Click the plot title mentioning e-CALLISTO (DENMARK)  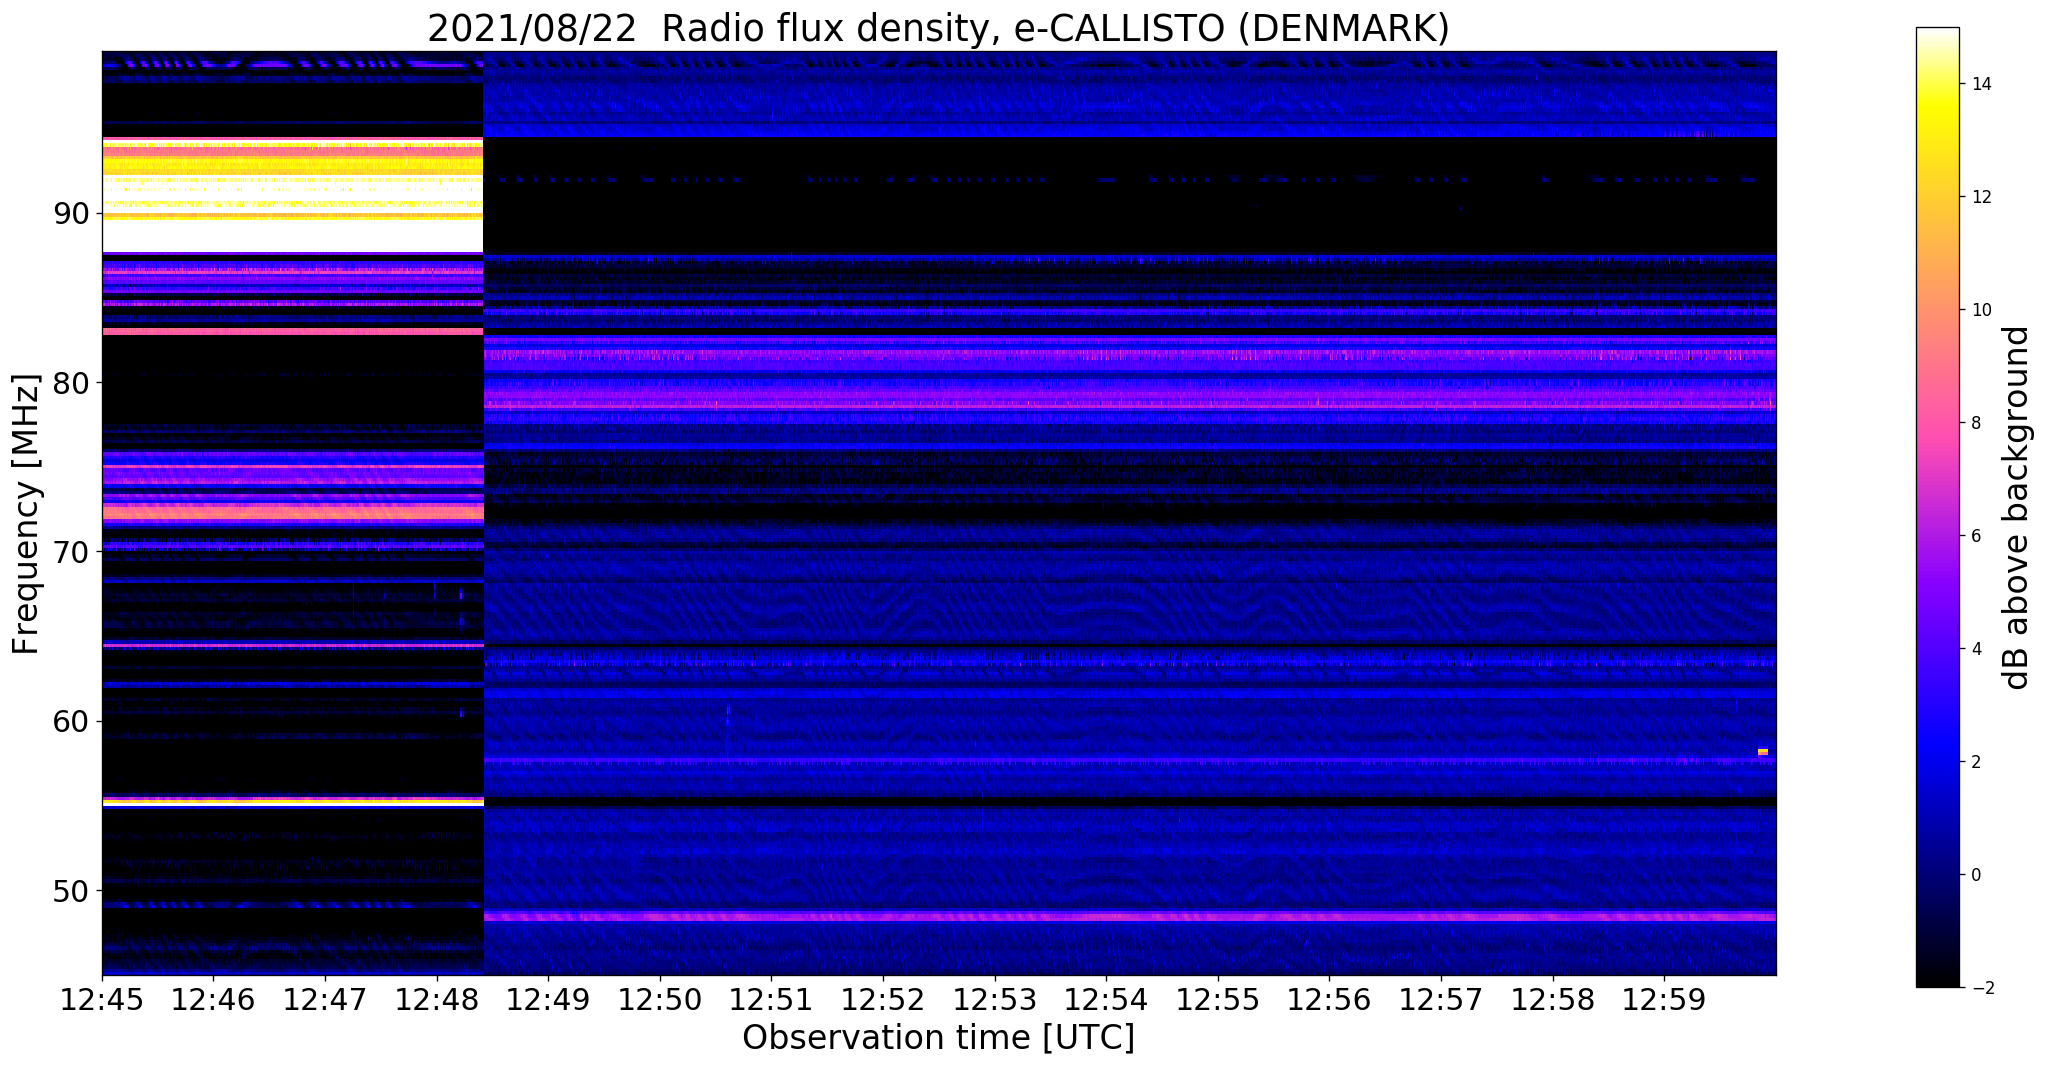[938, 29]
